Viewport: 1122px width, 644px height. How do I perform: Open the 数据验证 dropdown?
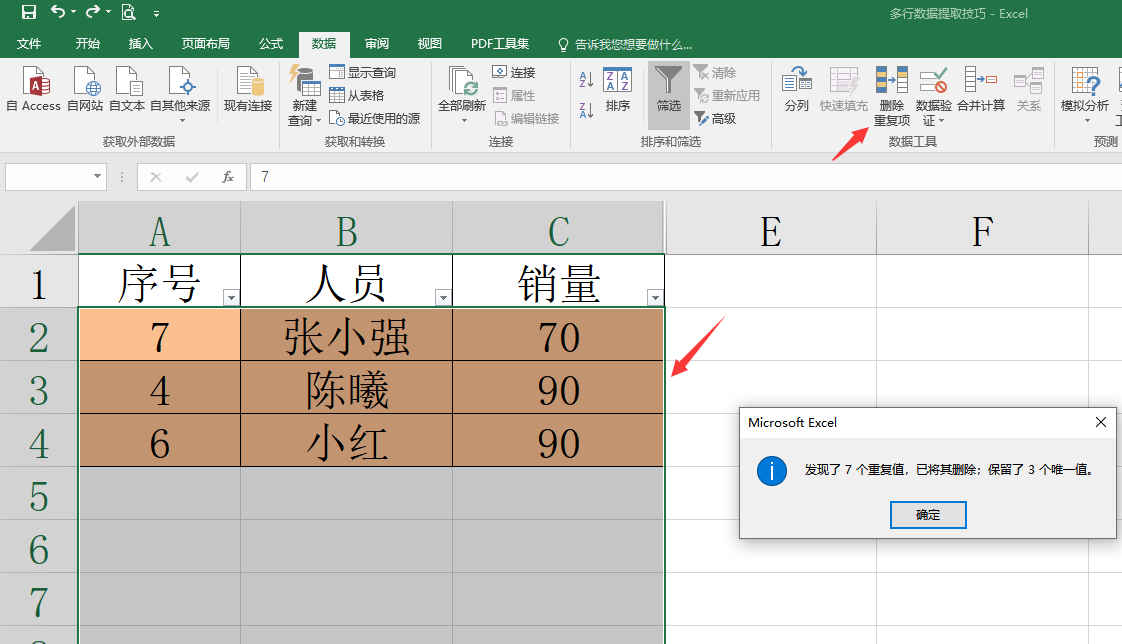[934, 96]
